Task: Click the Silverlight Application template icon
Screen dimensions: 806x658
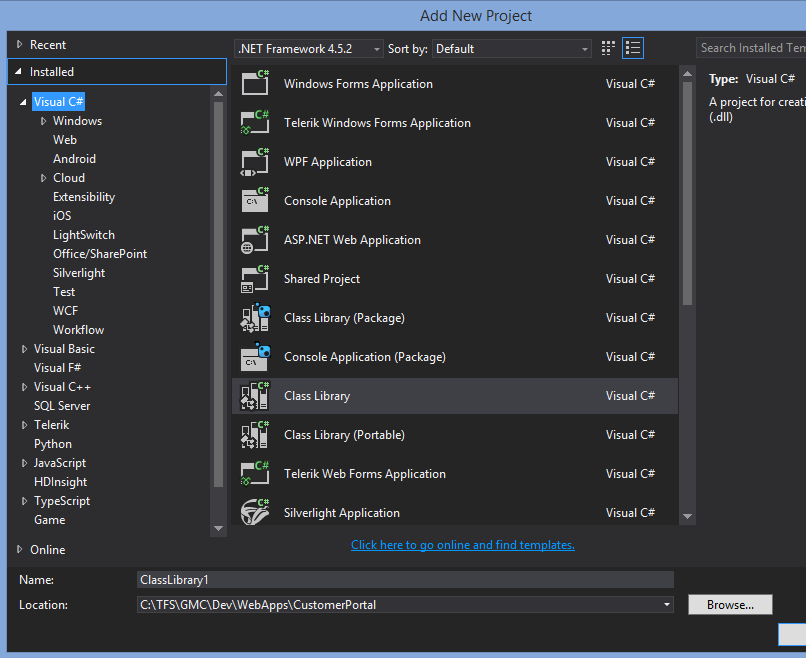Action: coord(255,512)
